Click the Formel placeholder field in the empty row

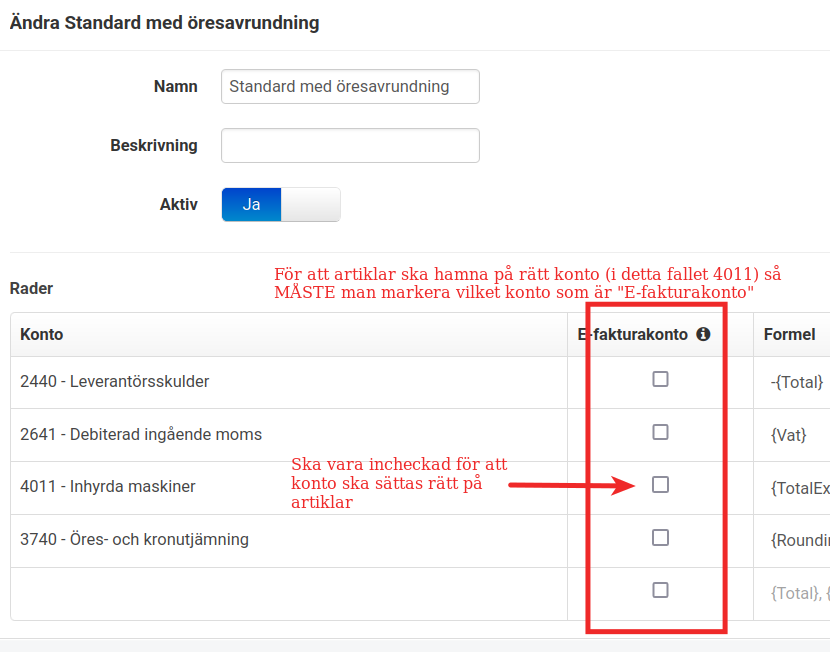[x=799, y=593]
